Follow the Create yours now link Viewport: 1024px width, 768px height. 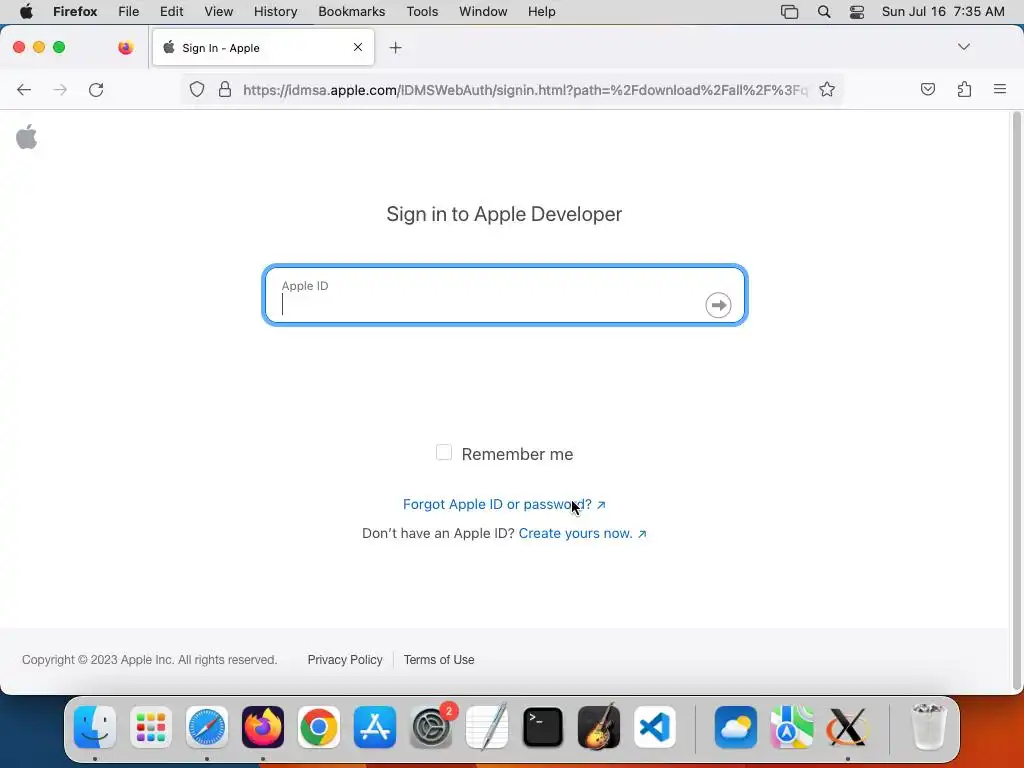coord(583,534)
